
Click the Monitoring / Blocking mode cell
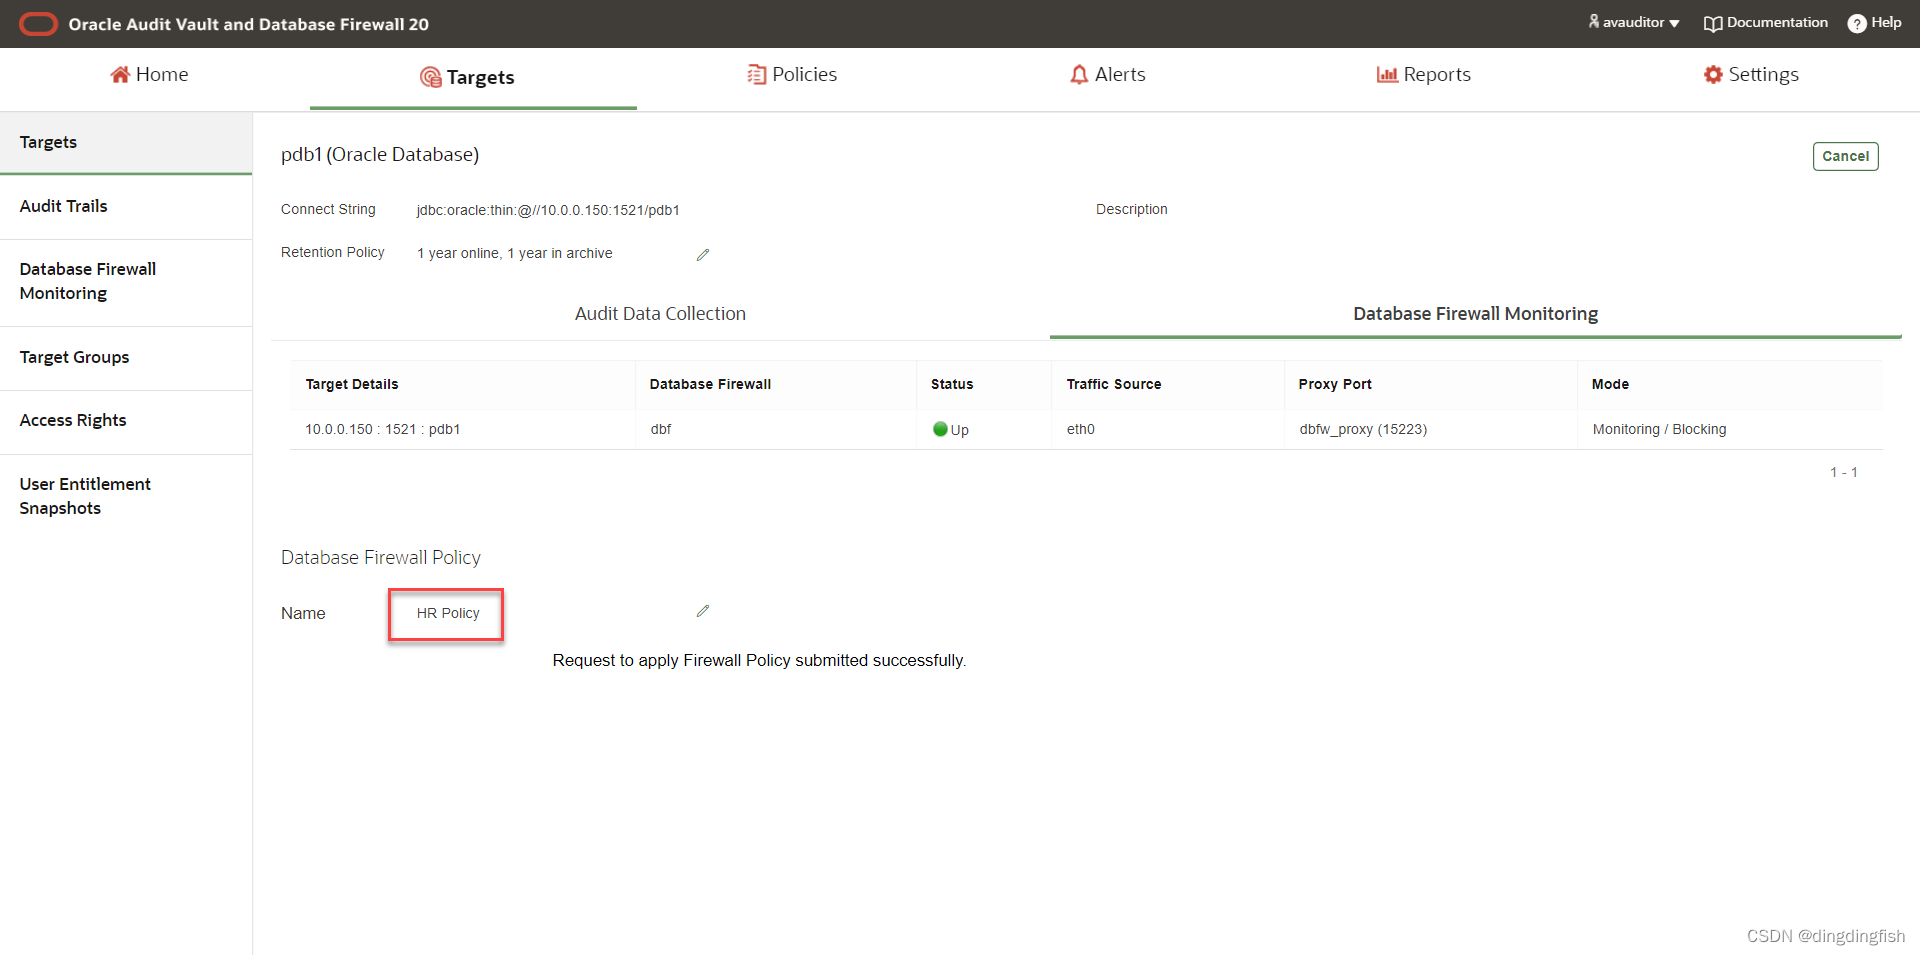tap(1659, 429)
